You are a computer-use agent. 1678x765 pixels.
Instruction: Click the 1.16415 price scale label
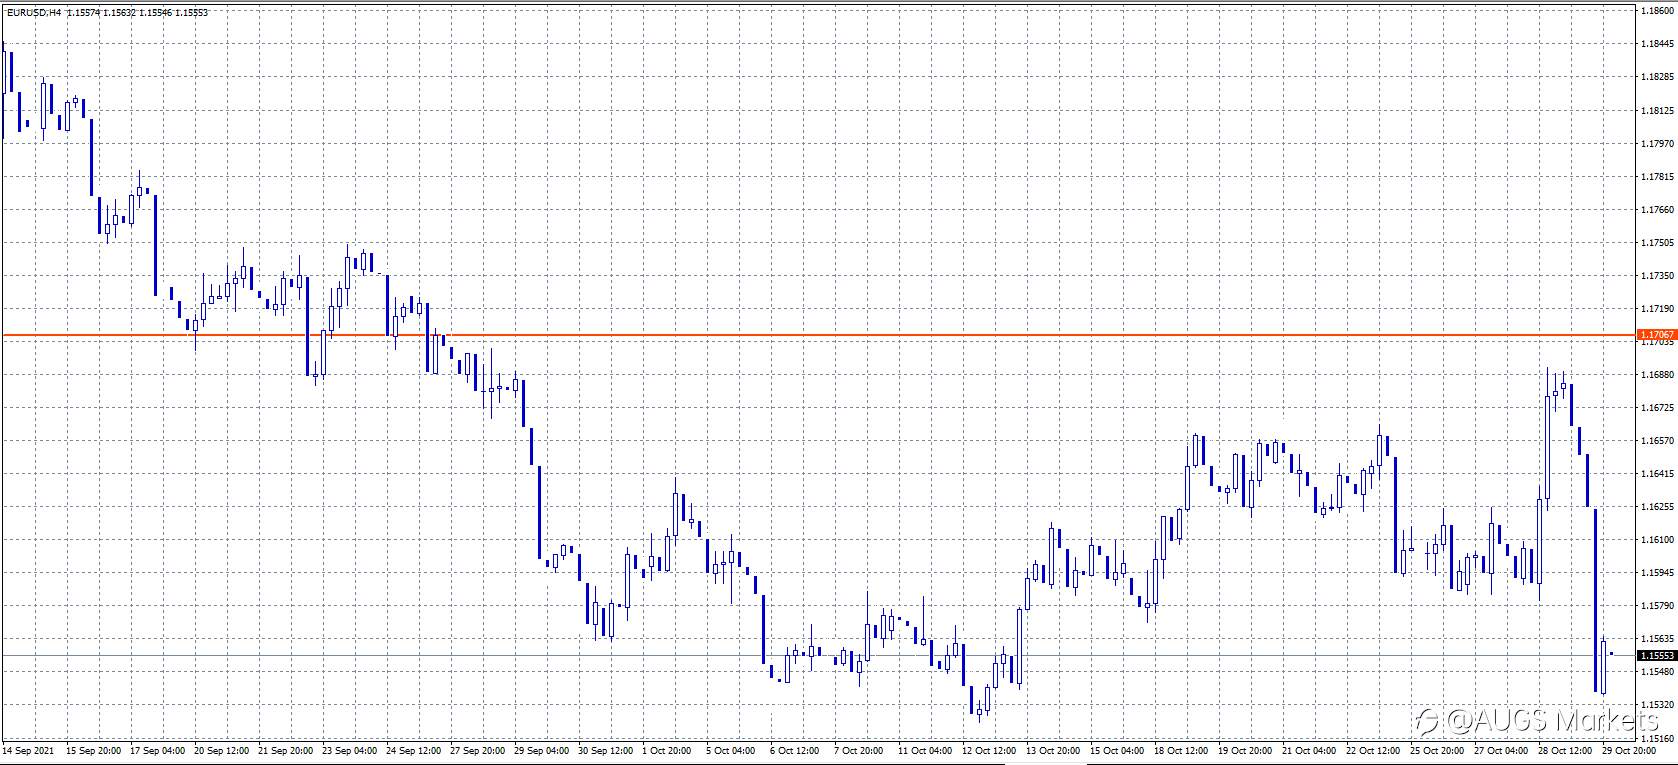(x=1657, y=473)
